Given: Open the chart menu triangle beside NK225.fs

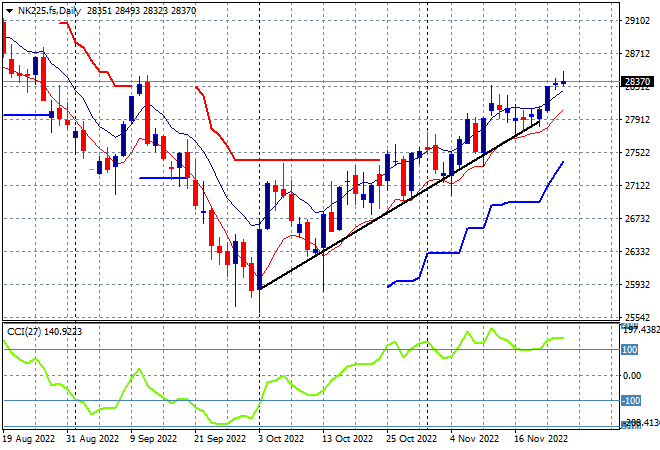Looking at the screenshot, I should pyautogui.click(x=9, y=11).
